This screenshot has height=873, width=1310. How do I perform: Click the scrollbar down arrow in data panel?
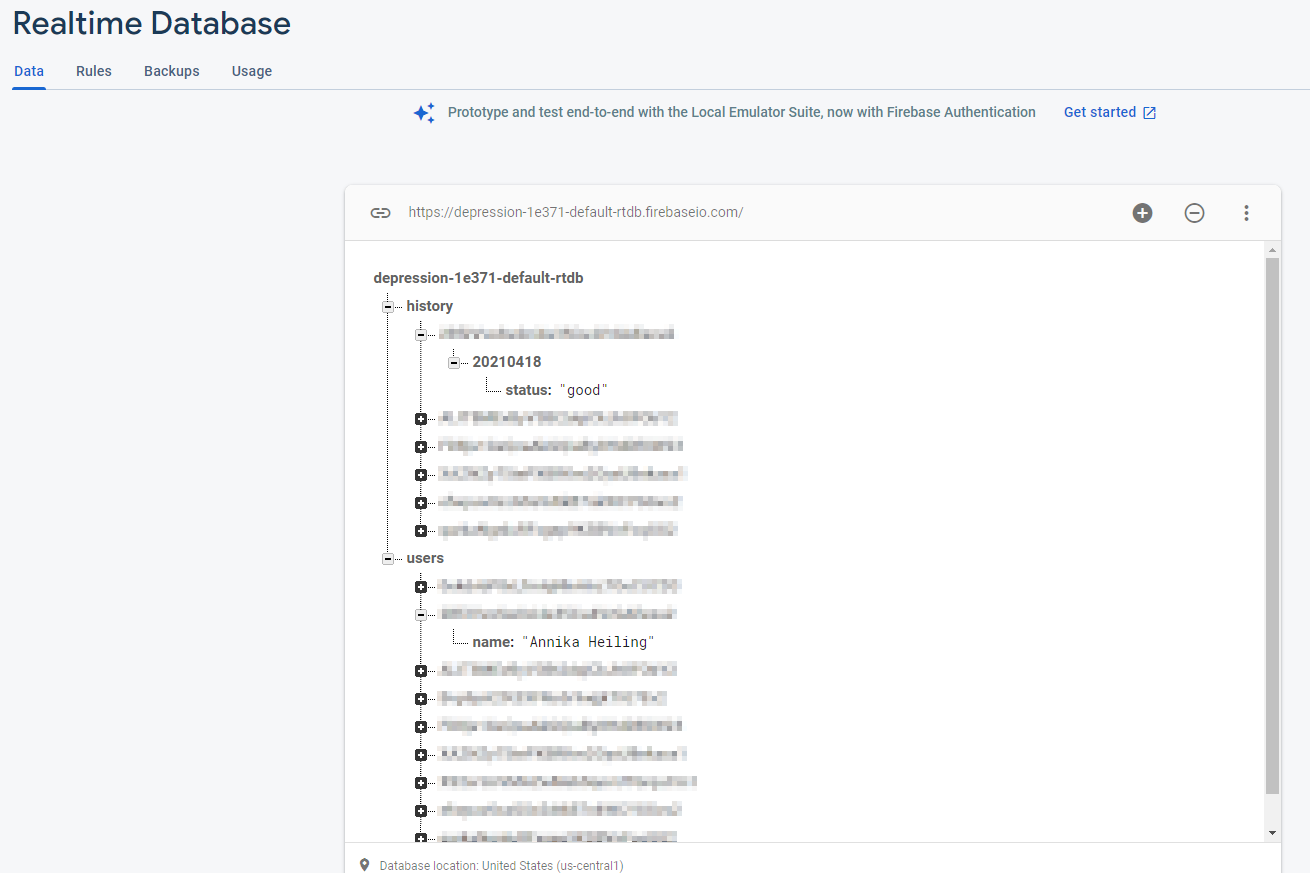[1272, 833]
